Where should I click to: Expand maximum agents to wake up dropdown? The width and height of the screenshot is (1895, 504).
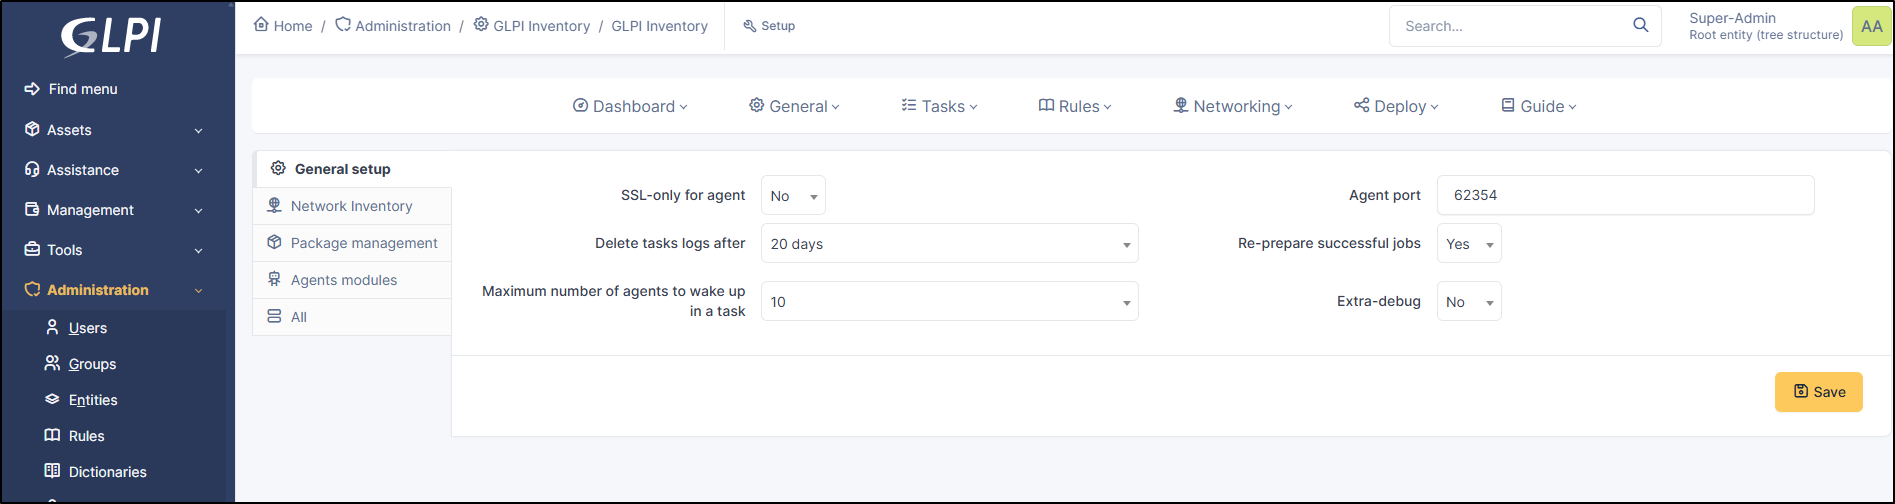click(949, 302)
